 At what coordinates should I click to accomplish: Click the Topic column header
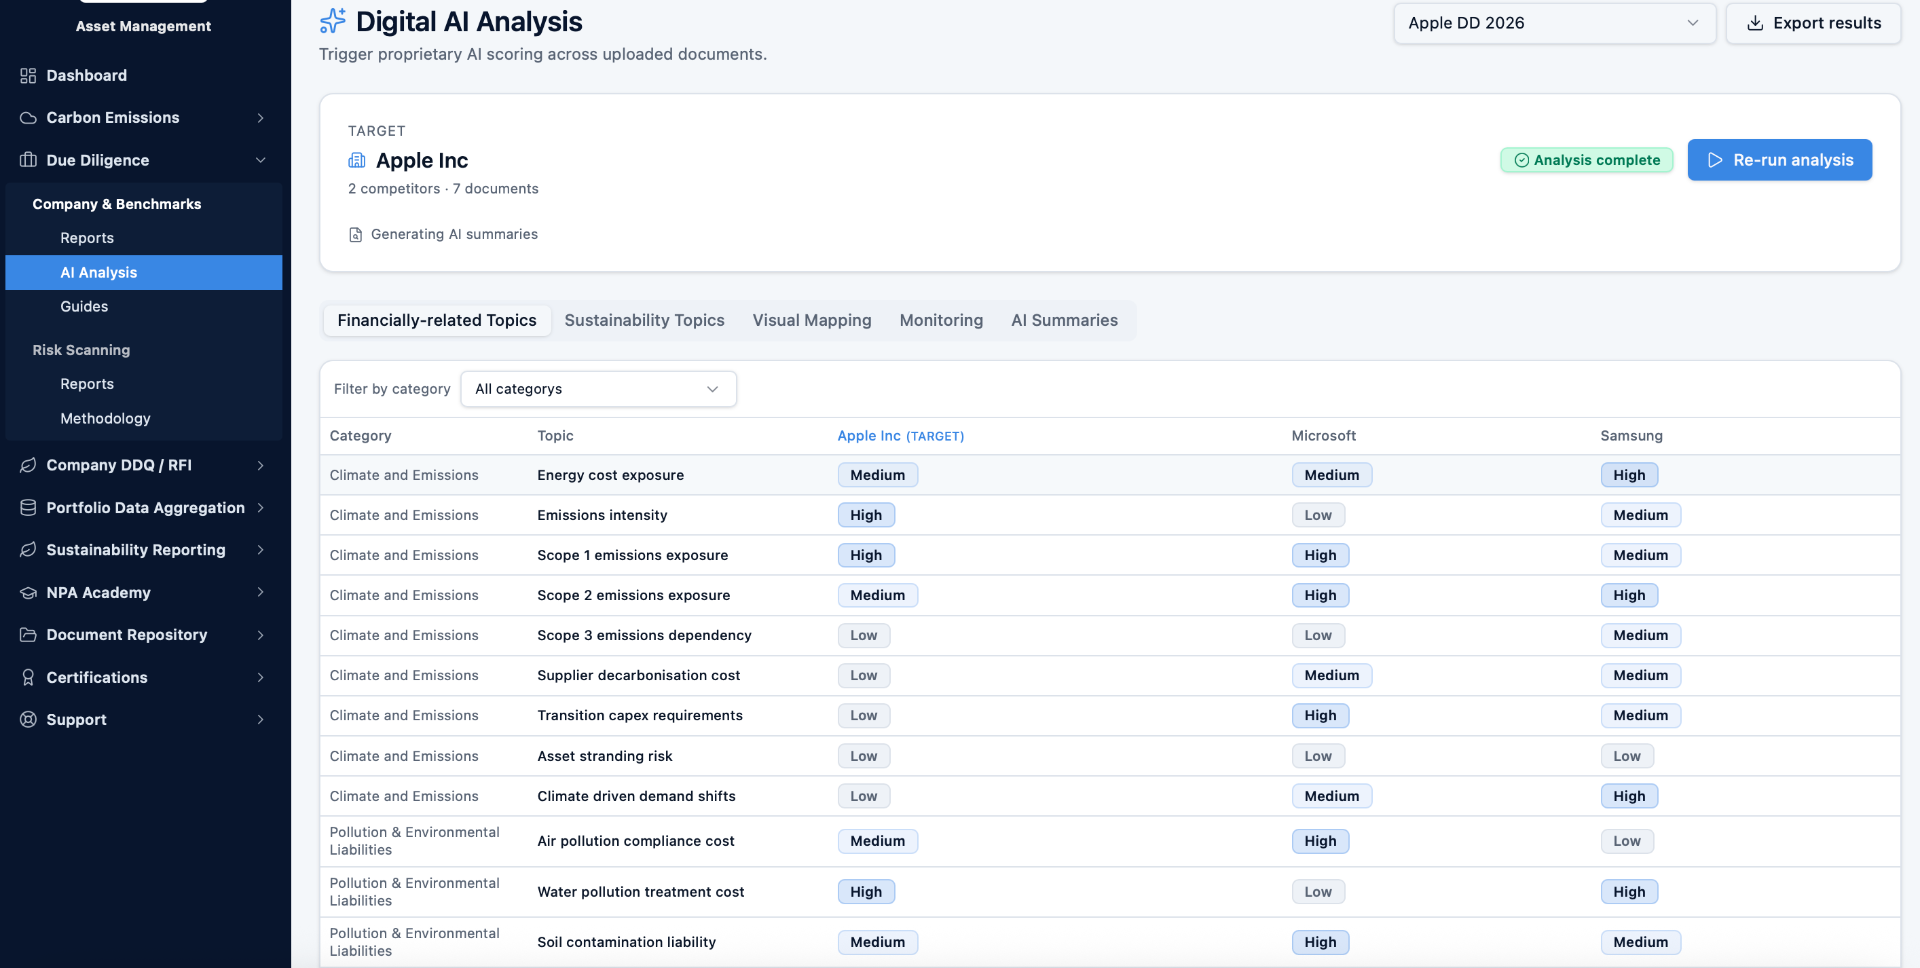tap(555, 436)
